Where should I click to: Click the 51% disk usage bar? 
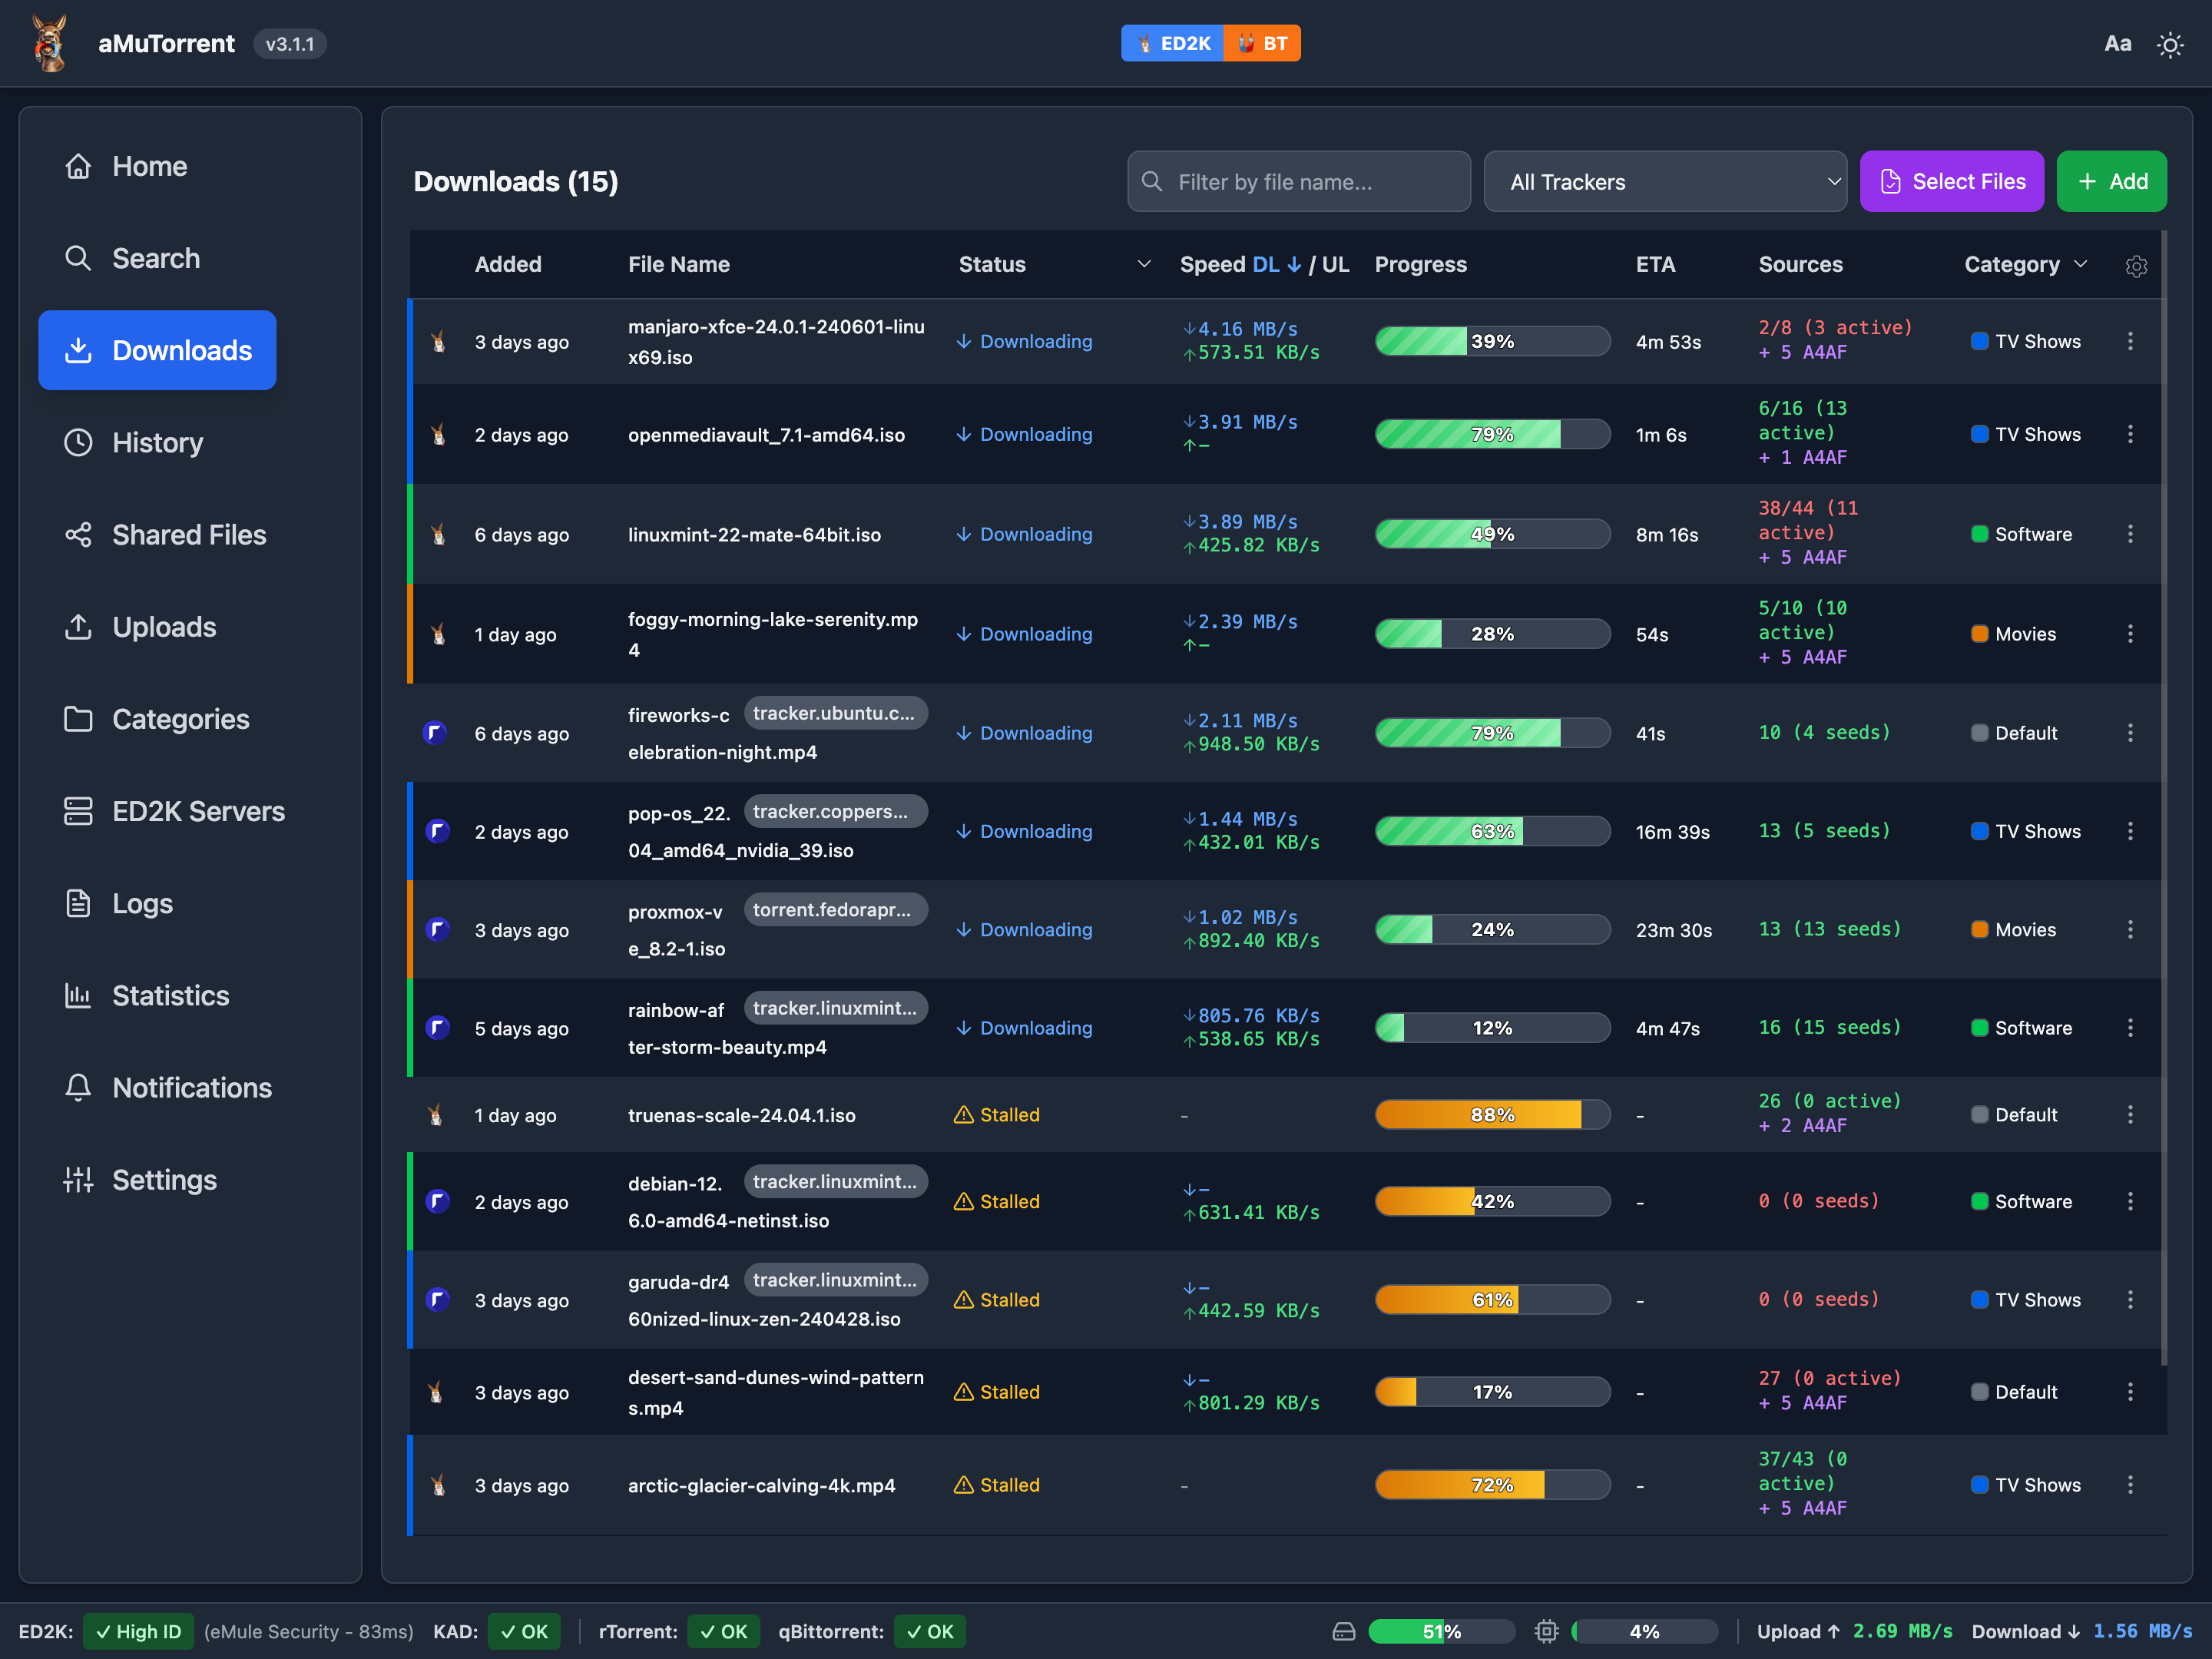click(1441, 1632)
